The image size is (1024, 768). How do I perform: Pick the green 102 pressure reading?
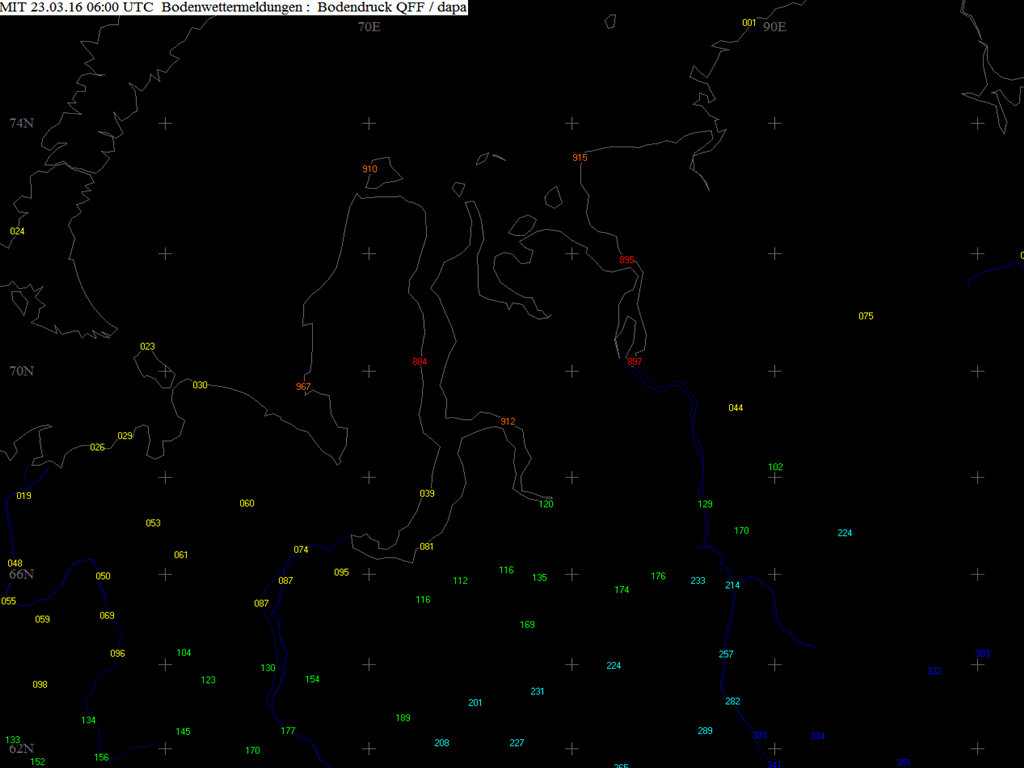tap(776, 467)
